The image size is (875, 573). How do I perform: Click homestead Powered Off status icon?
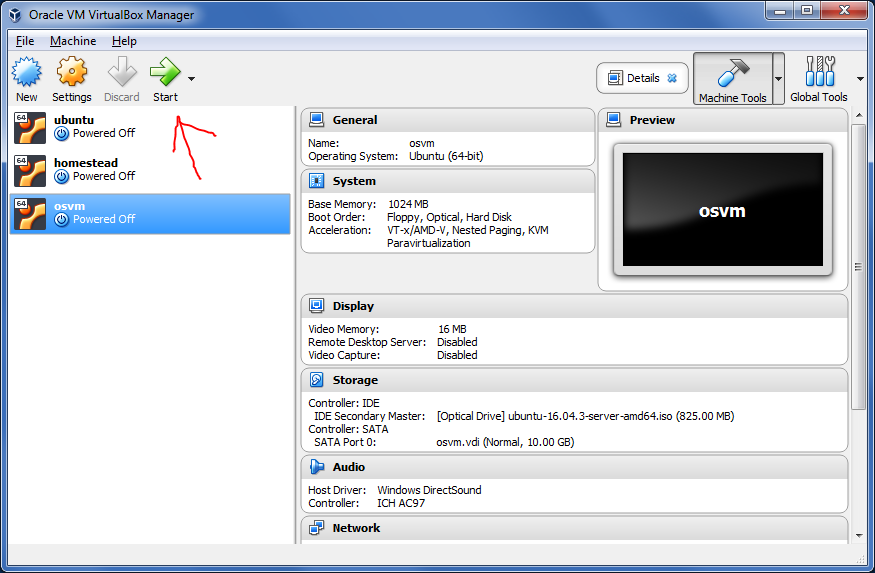coord(61,176)
